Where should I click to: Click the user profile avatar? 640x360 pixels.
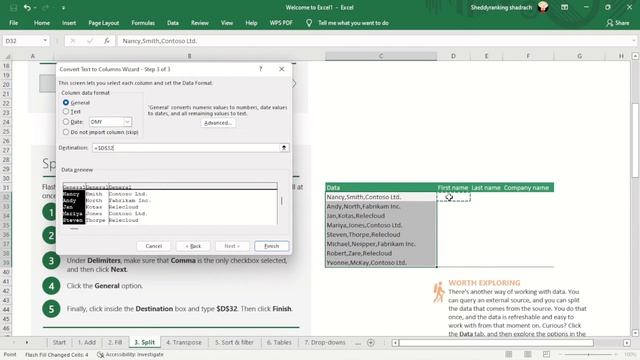coord(543,7)
